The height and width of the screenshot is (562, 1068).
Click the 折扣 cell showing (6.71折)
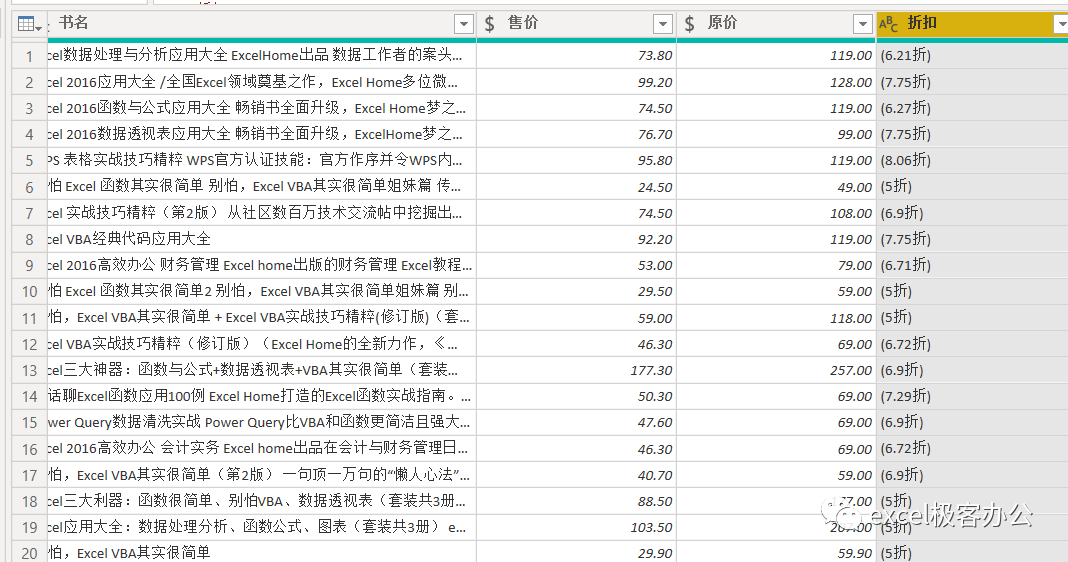972,266
